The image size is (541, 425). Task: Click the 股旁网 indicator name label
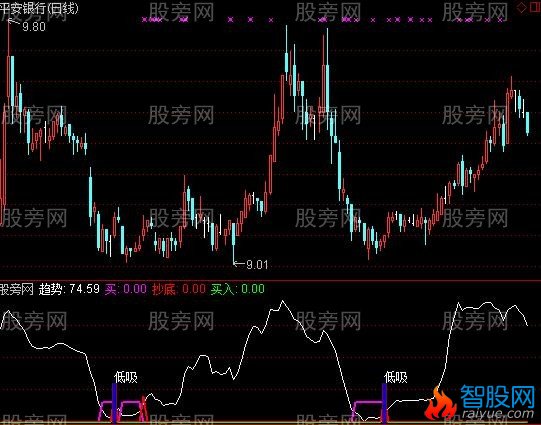(17, 289)
